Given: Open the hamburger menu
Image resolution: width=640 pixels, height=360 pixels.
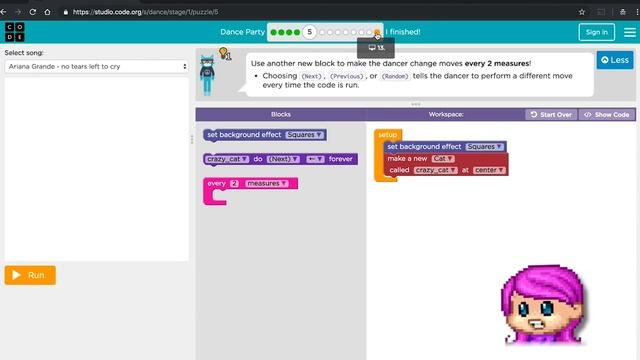Looking at the screenshot, I should coord(629,32).
